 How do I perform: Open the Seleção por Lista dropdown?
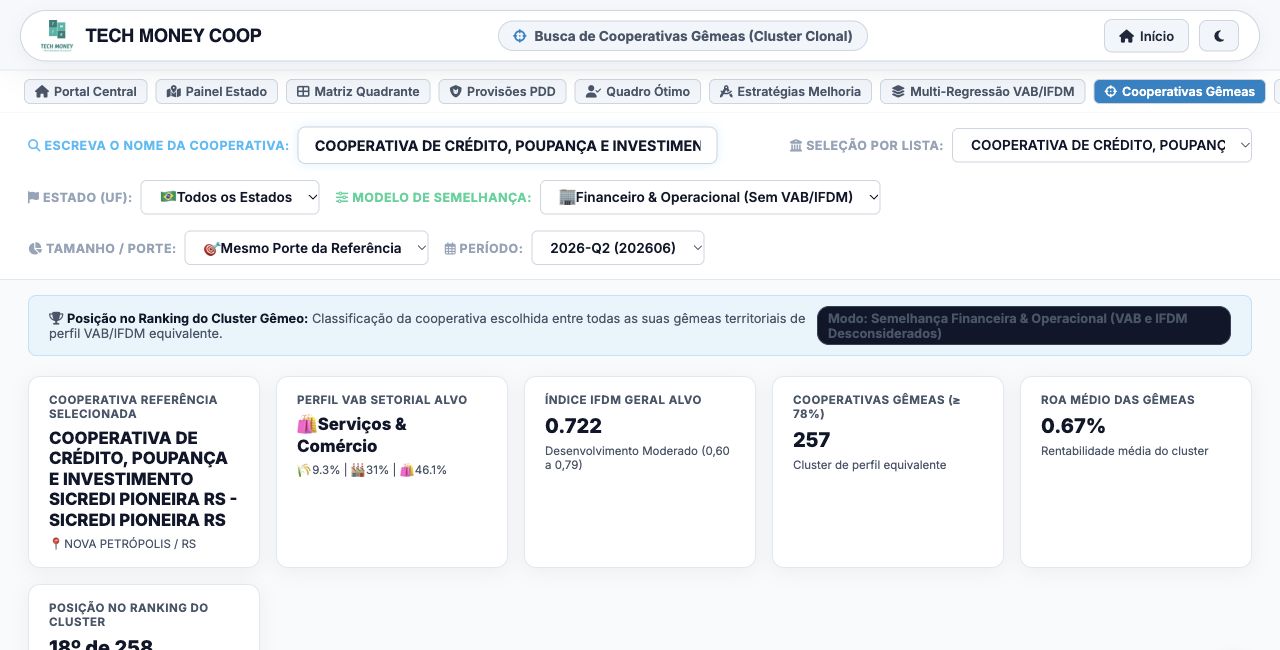coord(1102,145)
